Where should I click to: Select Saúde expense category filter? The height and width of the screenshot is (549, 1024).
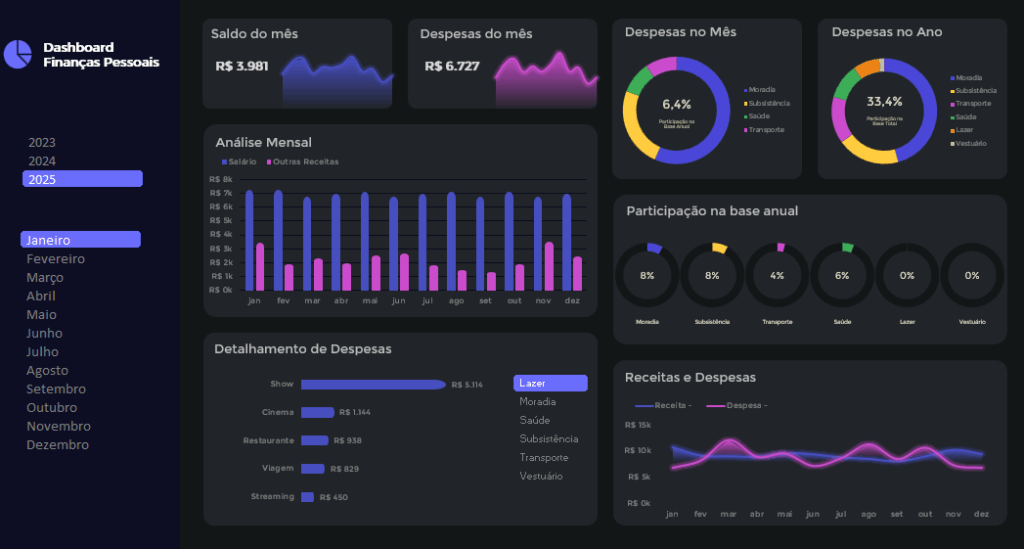pyautogui.click(x=534, y=420)
